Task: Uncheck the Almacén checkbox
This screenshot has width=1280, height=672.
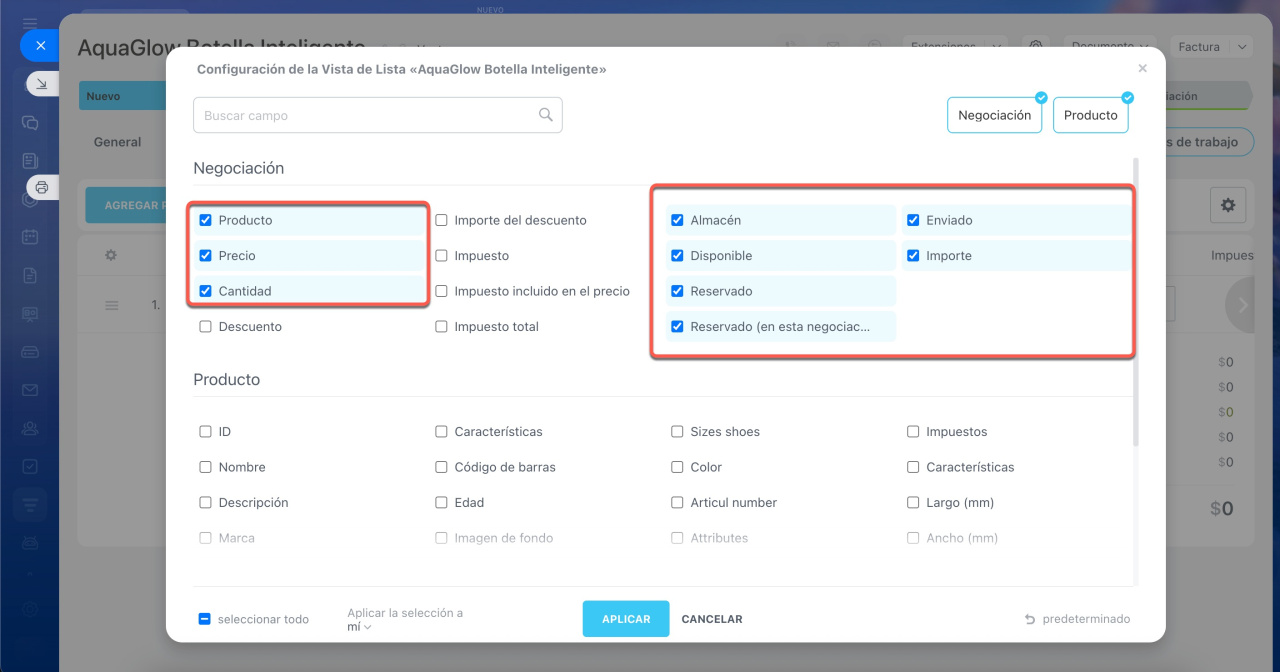Action: coord(677,220)
